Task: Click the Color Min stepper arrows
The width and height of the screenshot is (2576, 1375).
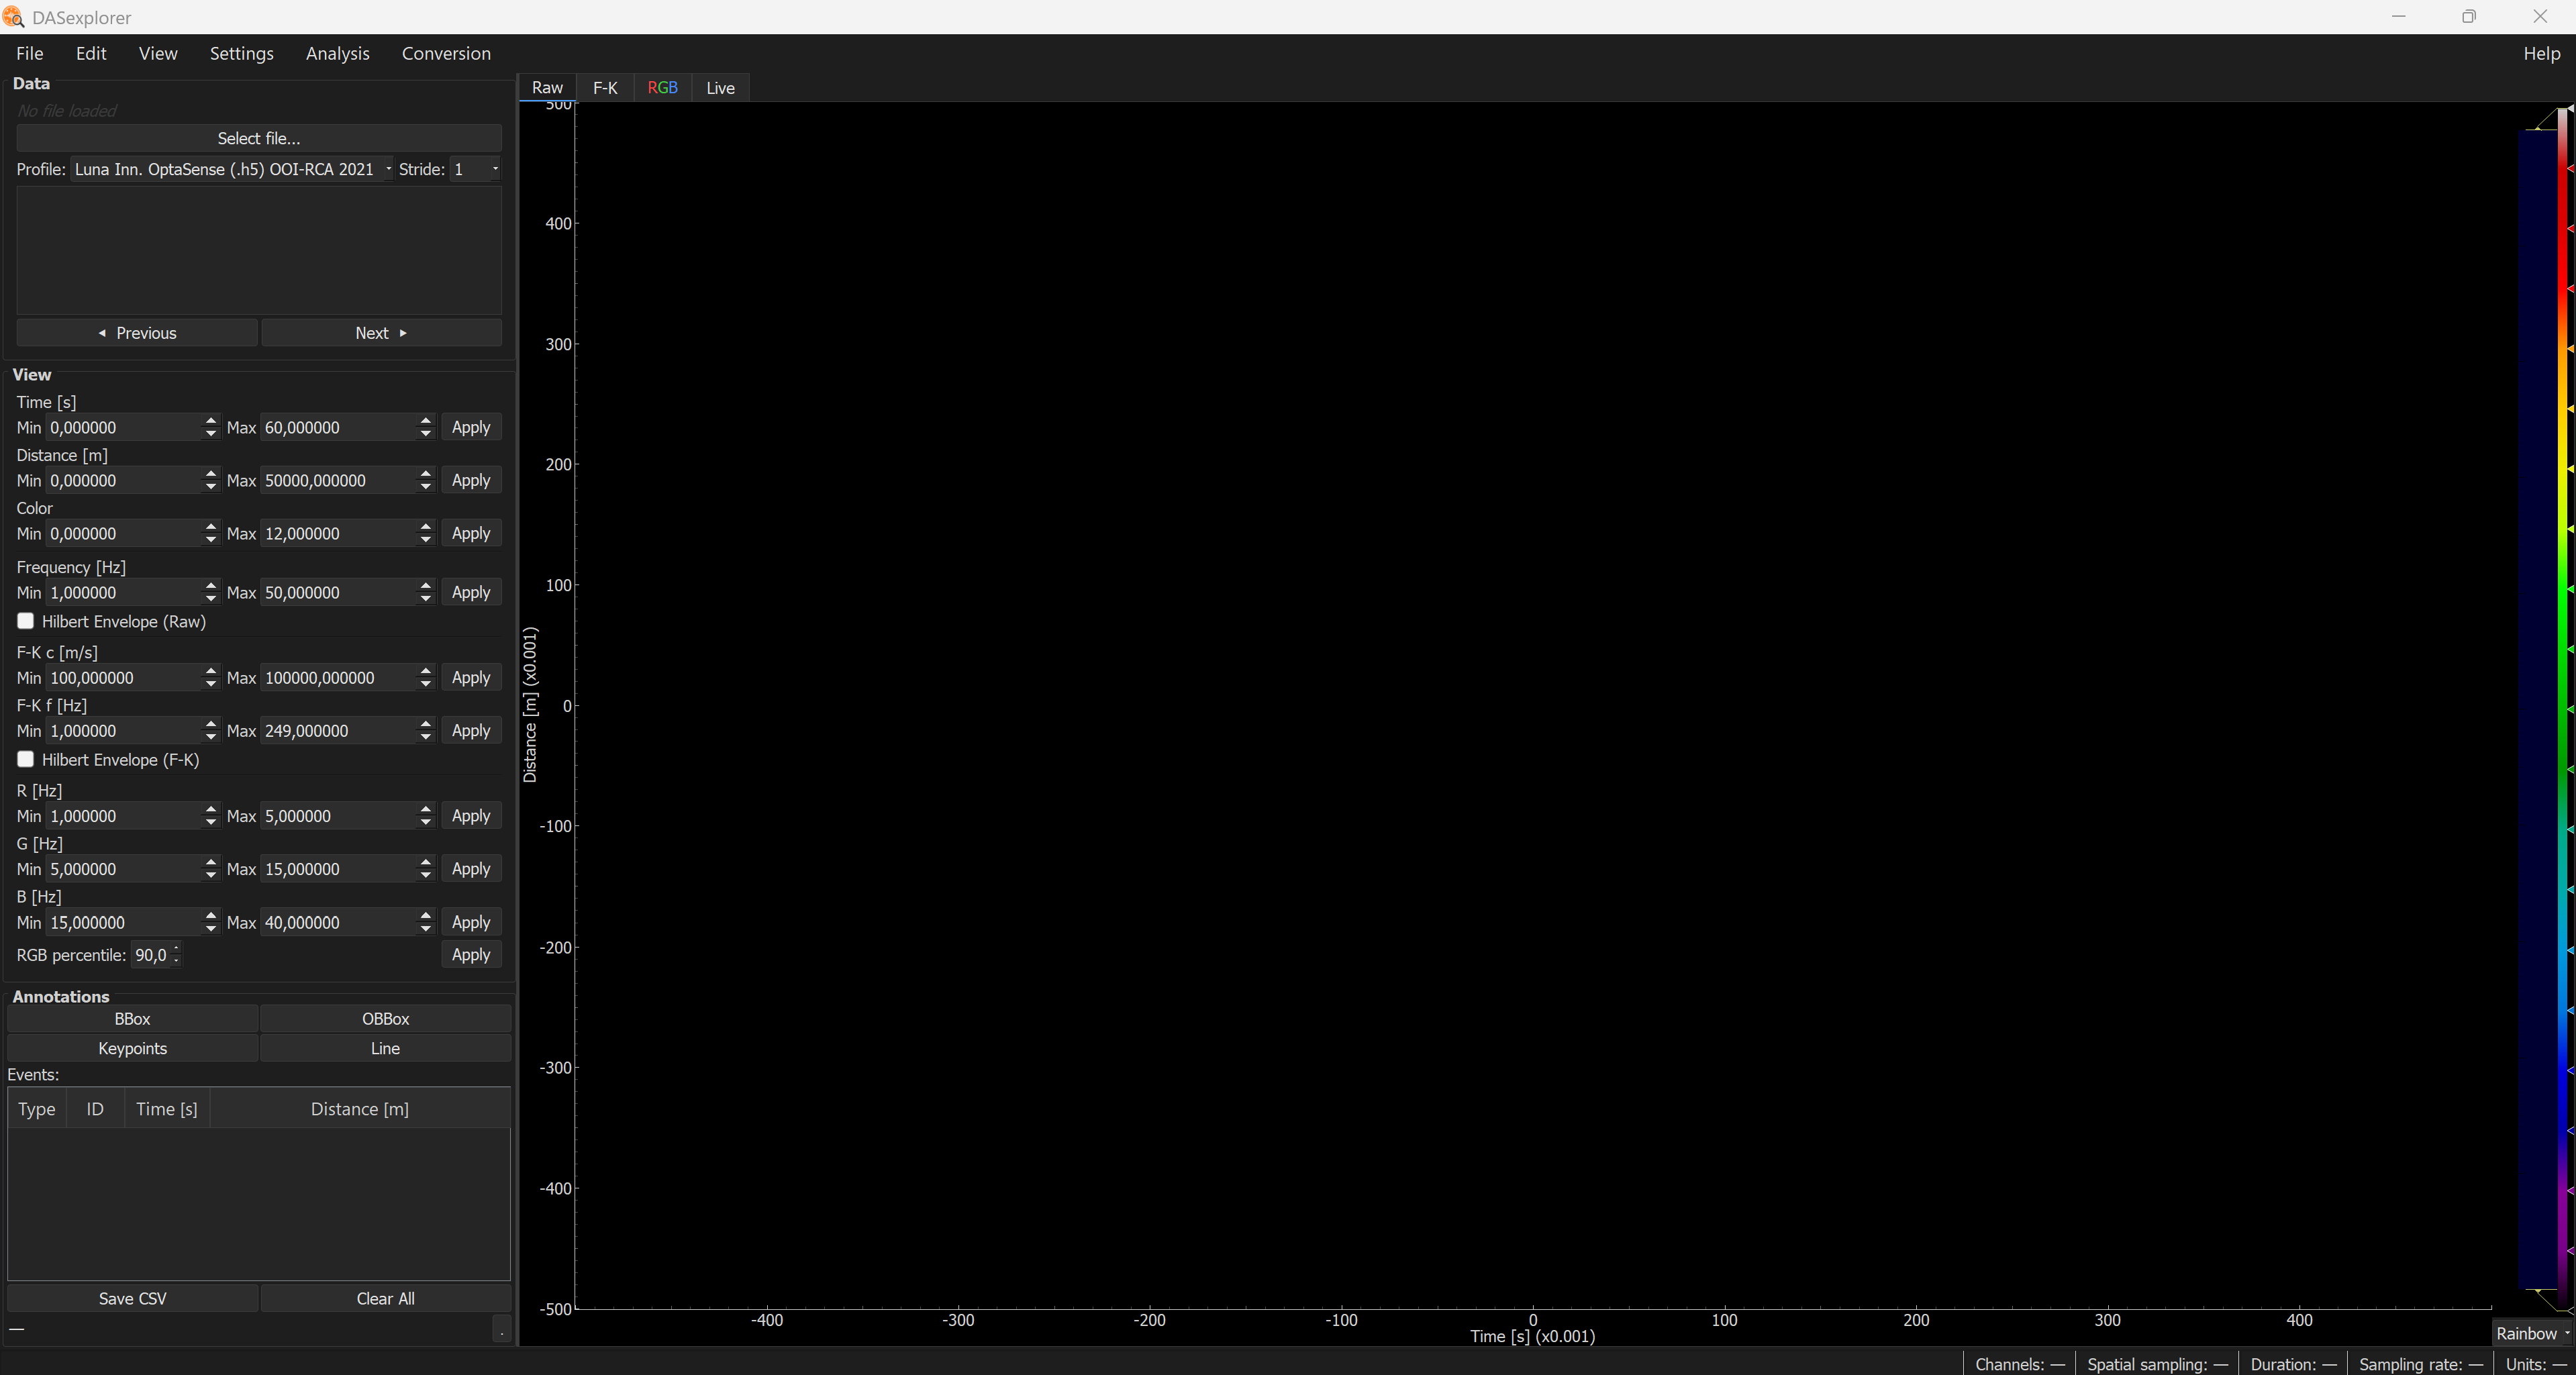Action: tap(210, 534)
